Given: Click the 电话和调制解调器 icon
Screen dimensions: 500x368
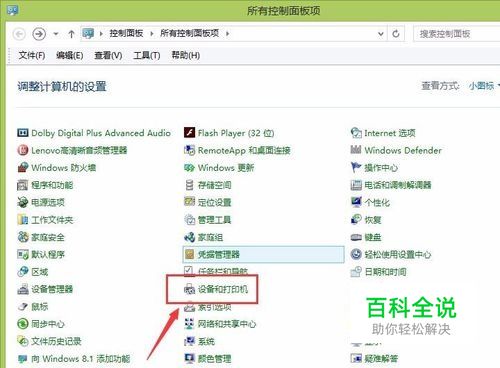Looking at the screenshot, I should point(356,185).
